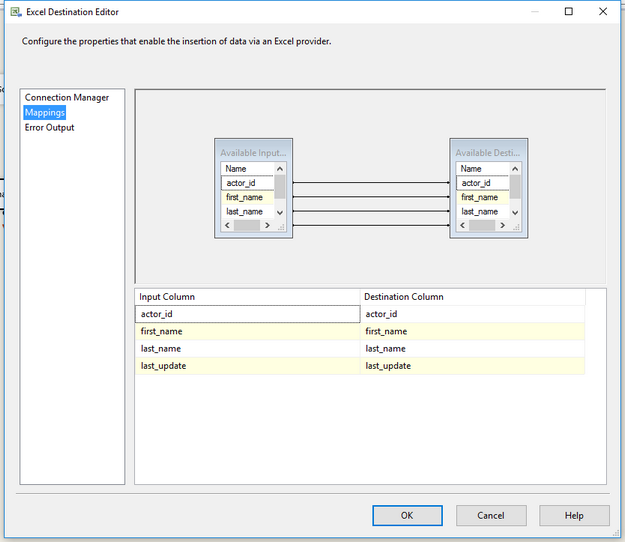
Task: Click vertical scrollbar thumb in Available Destination list
Action: 515,187
